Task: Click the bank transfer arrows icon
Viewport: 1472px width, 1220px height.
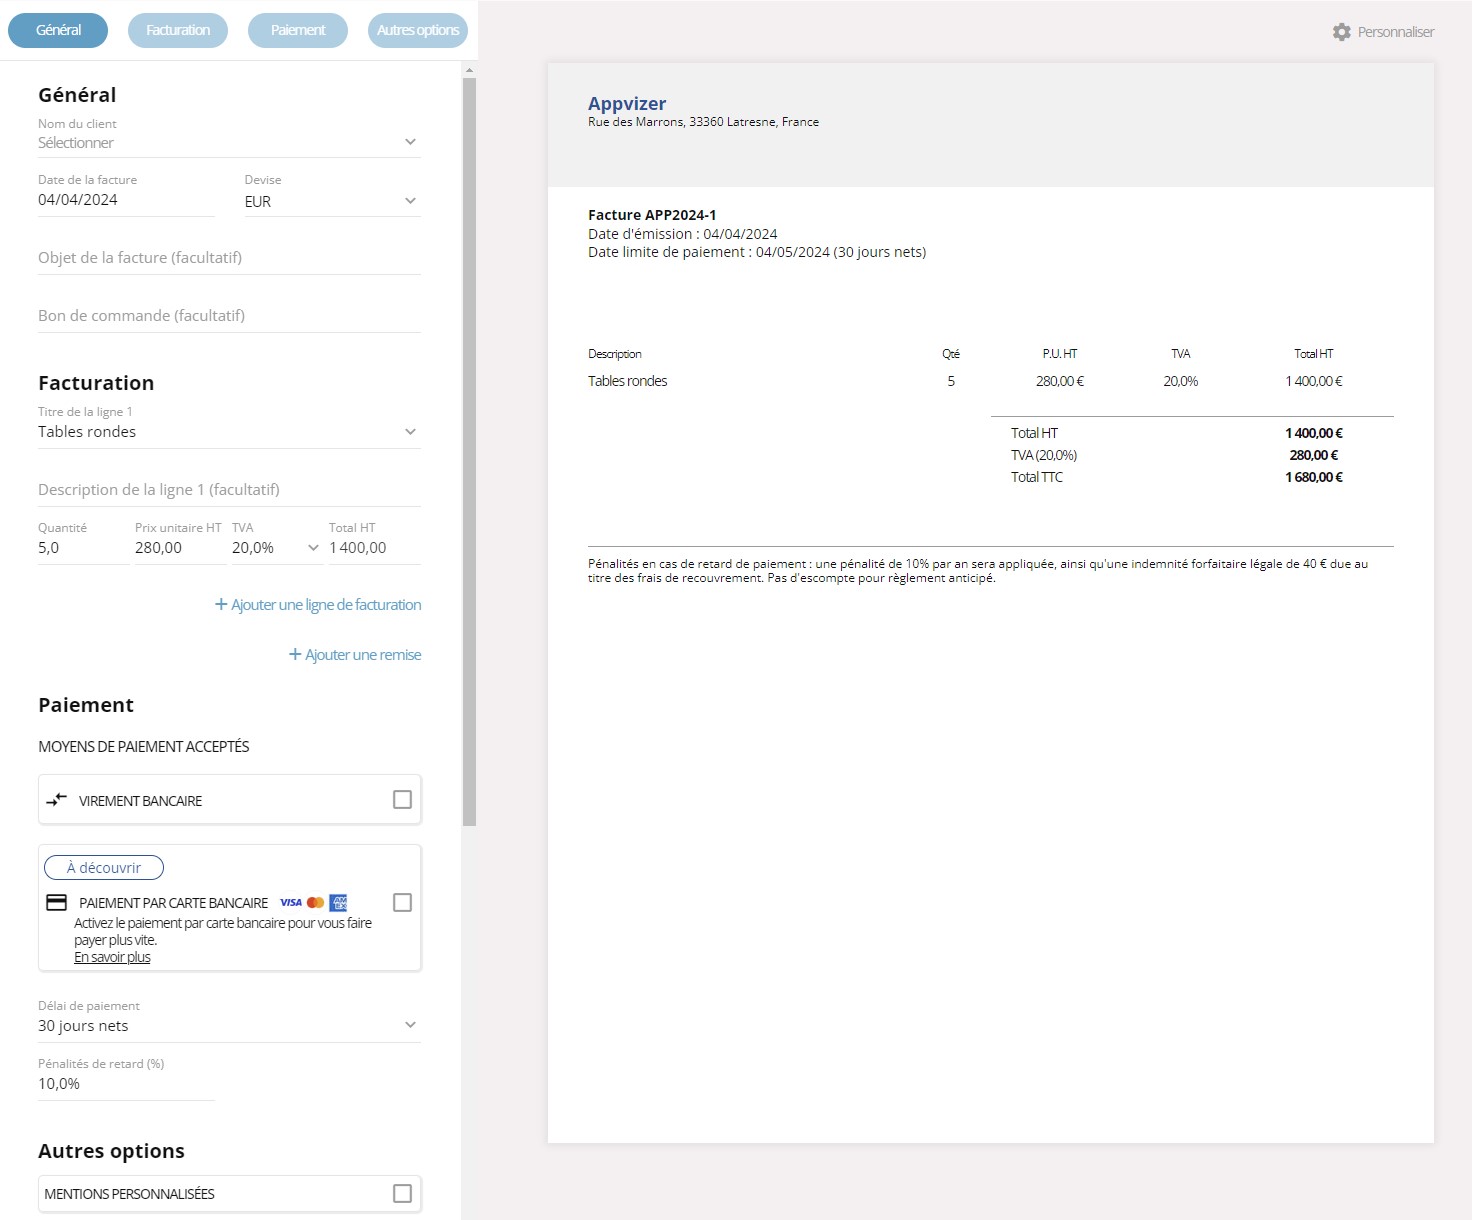Action: [x=57, y=800]
